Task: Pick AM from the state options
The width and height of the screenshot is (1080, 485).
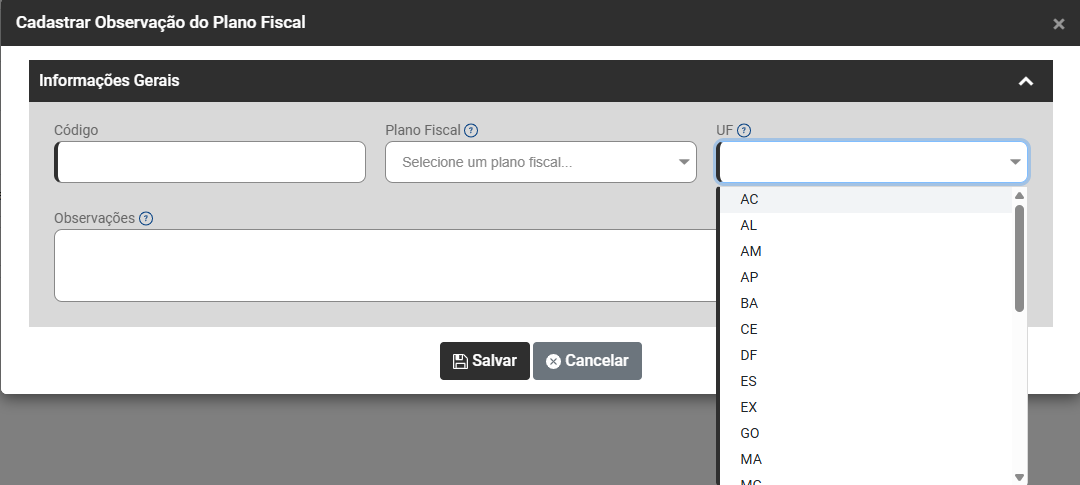Action: click(x=750, y=251)
